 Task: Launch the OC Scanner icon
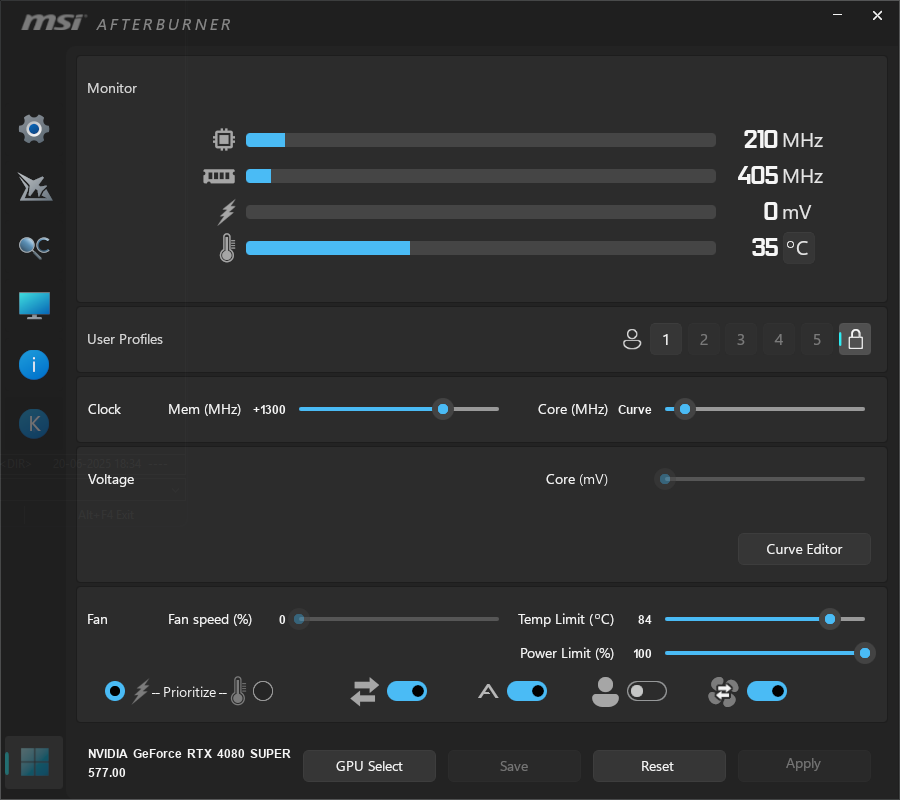34,247
